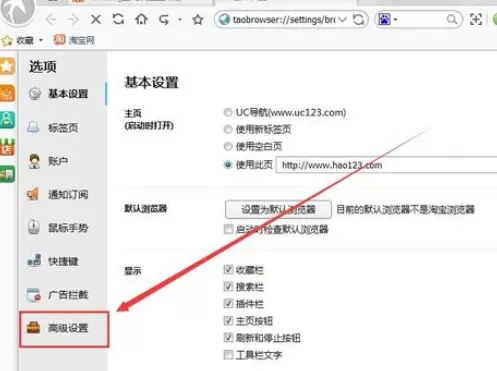
Task: Click refresh icon inside address bar
Action: click(358, 20)
